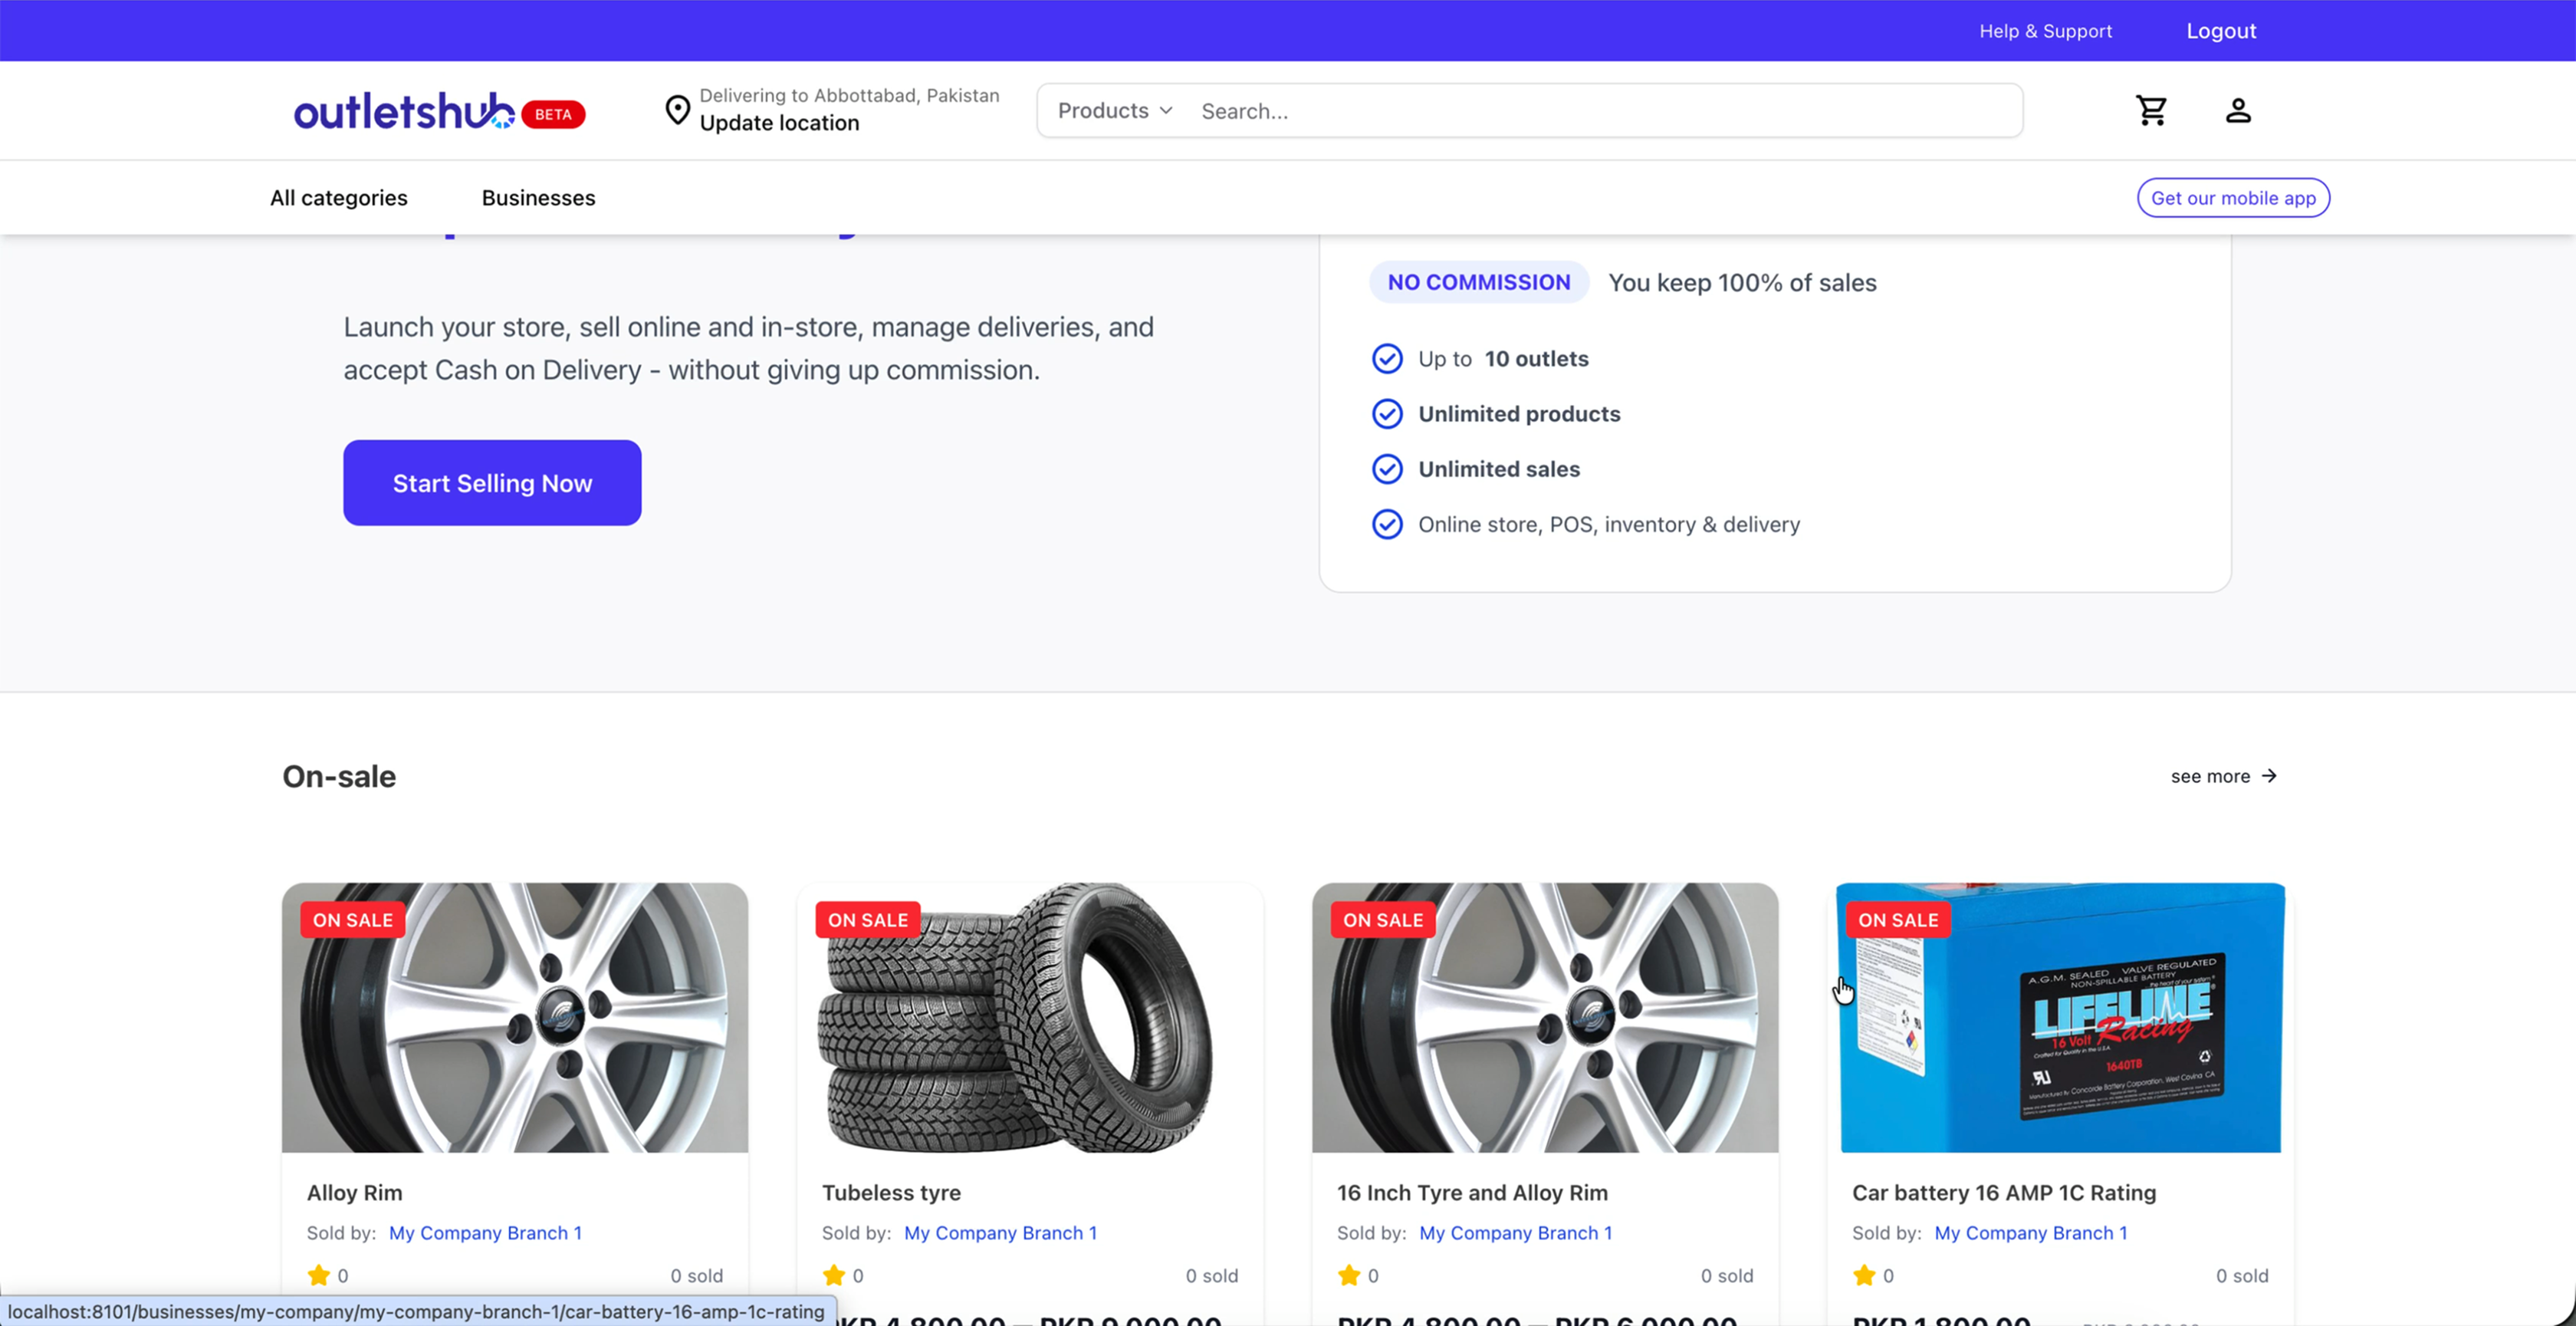
Task: Click the Start Selling Now button
Action: 492,483
